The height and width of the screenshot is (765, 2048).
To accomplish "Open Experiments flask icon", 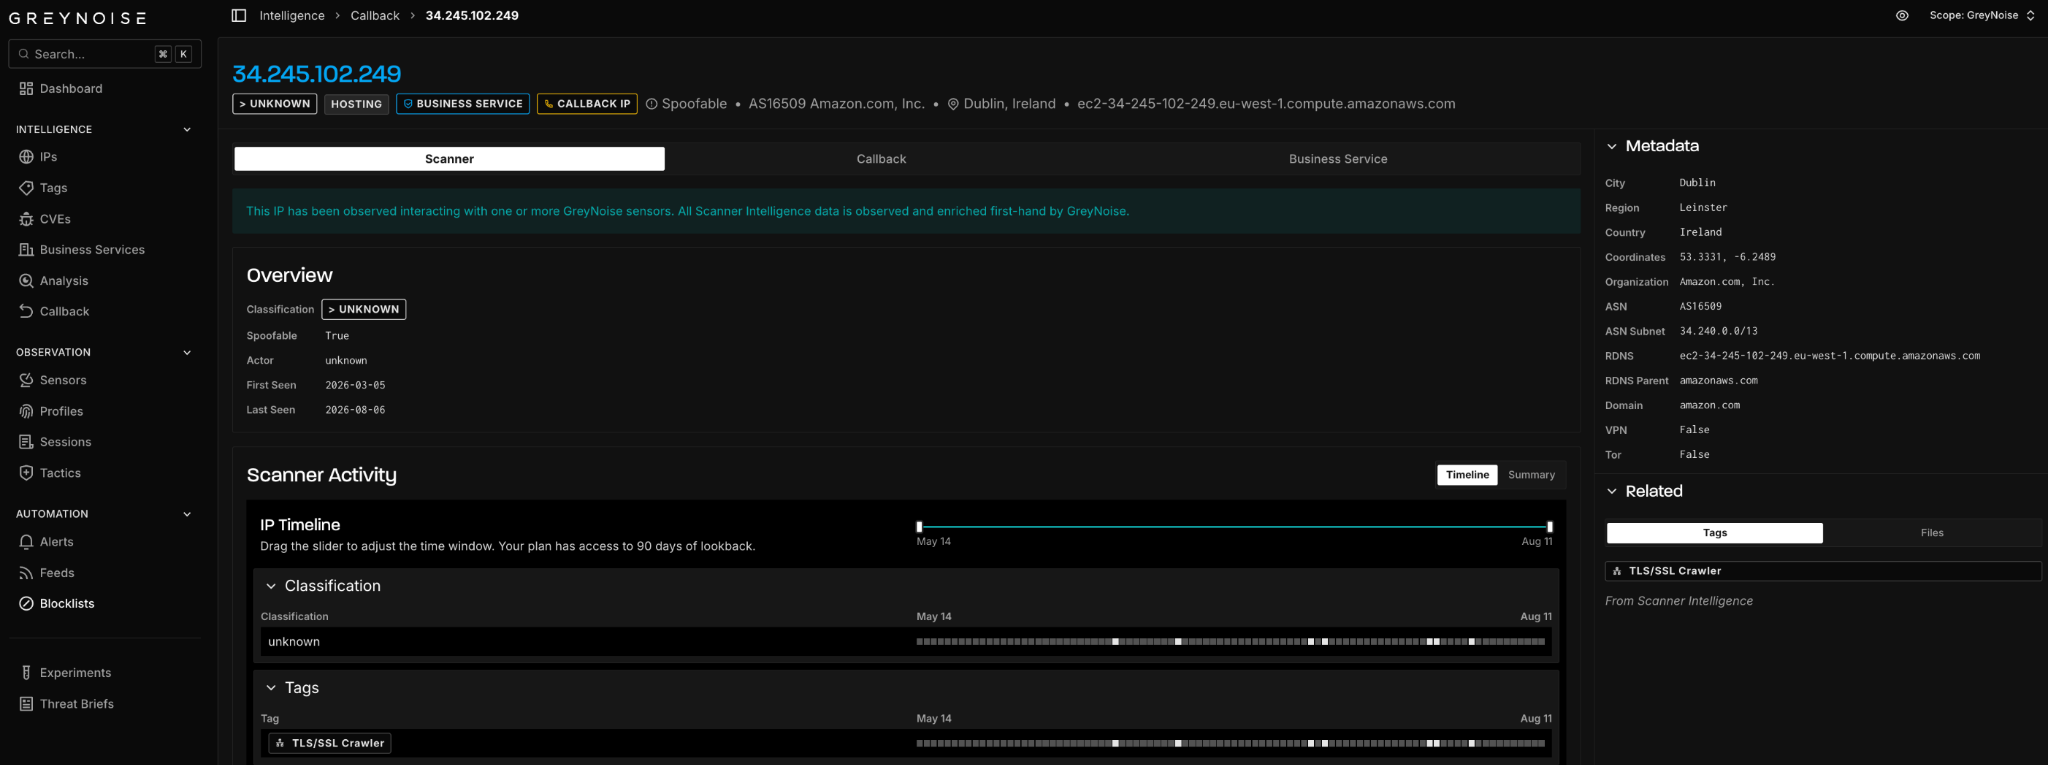I will point(26,673).
